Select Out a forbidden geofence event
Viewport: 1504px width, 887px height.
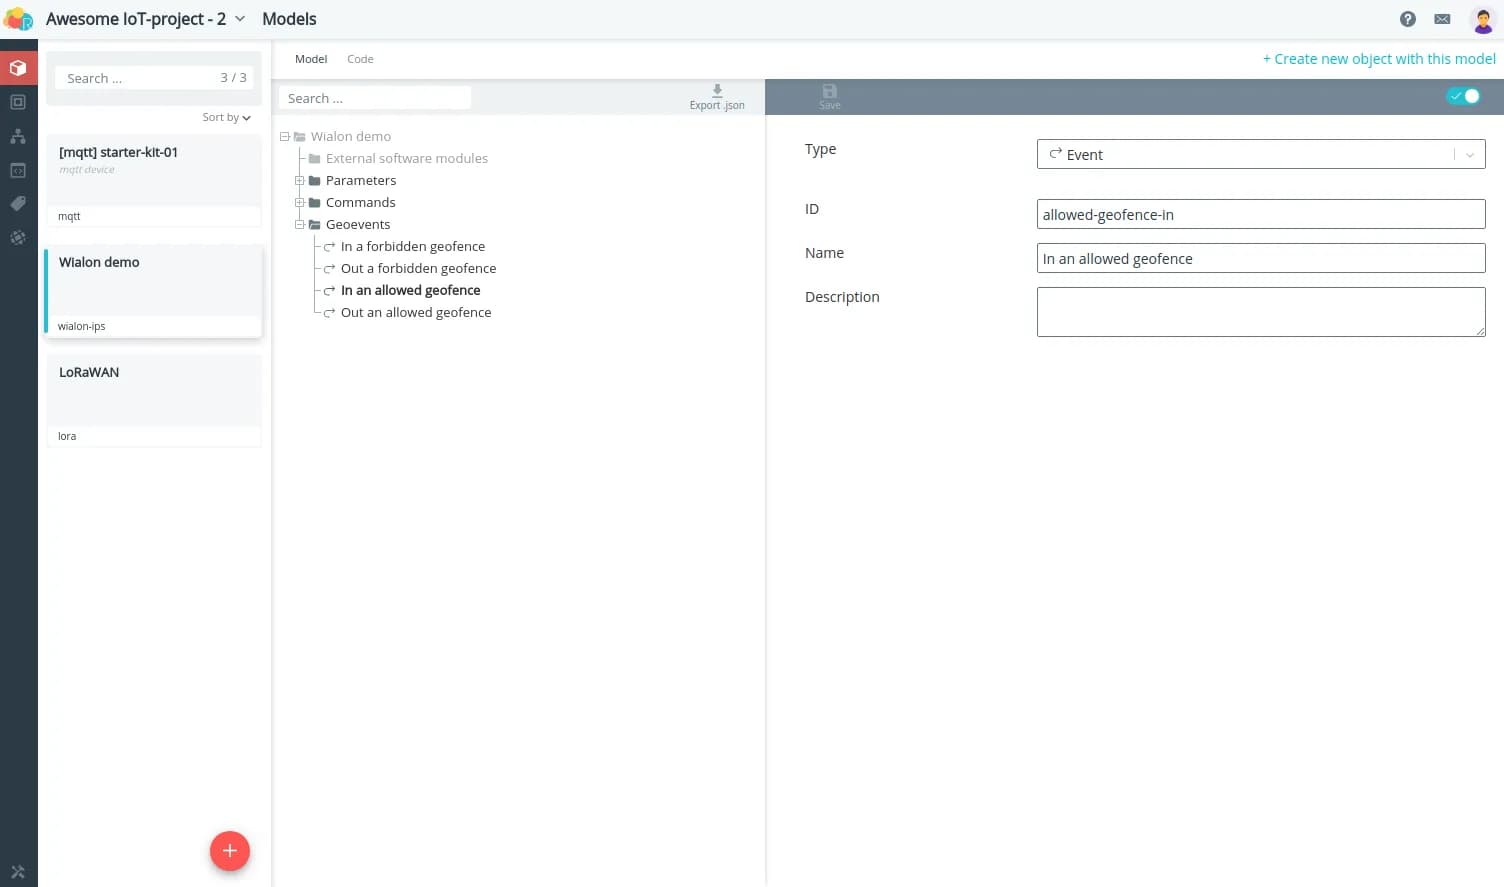[x=418, y=269]
